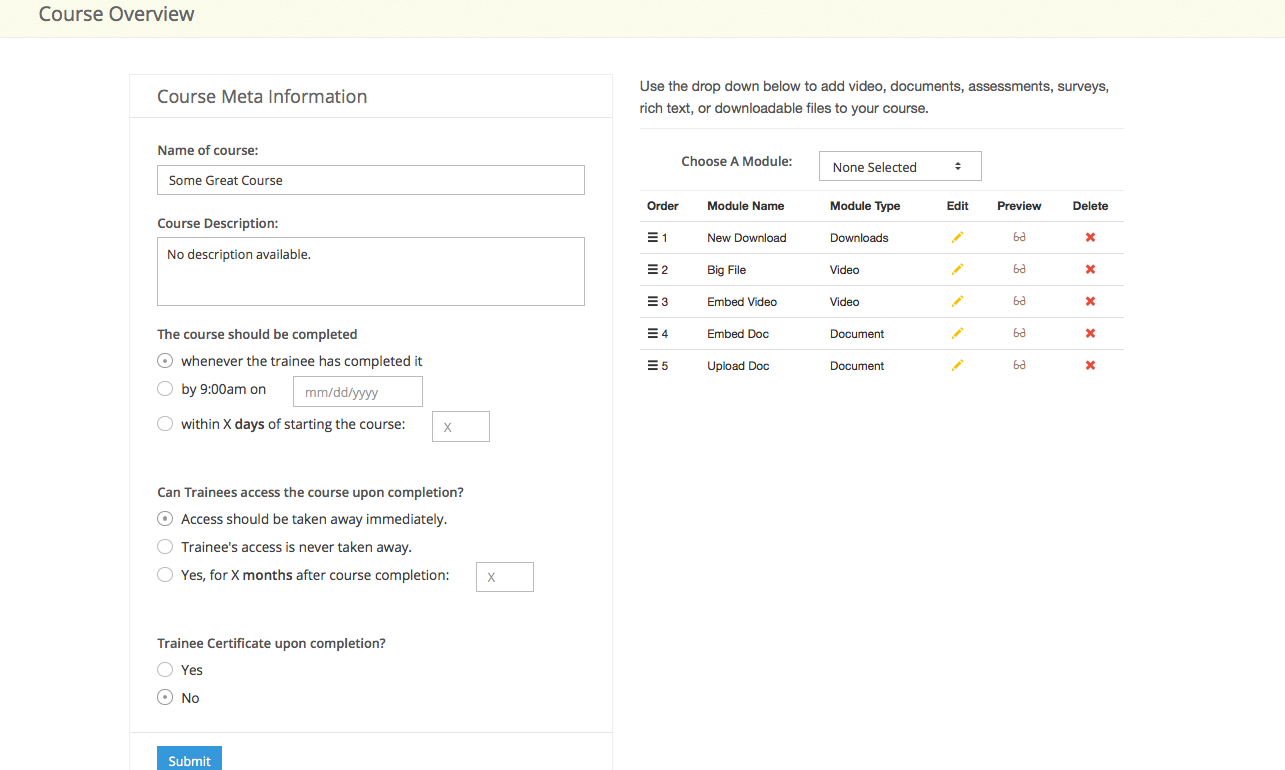This screenshot has width=1285, height=770.
Task: Edit the Embed Doc module
Action: point(957,333)
